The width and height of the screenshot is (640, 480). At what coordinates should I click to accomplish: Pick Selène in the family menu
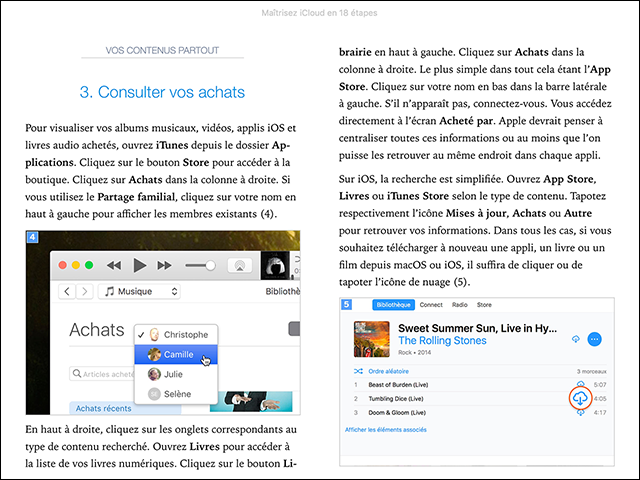point(176,394)
